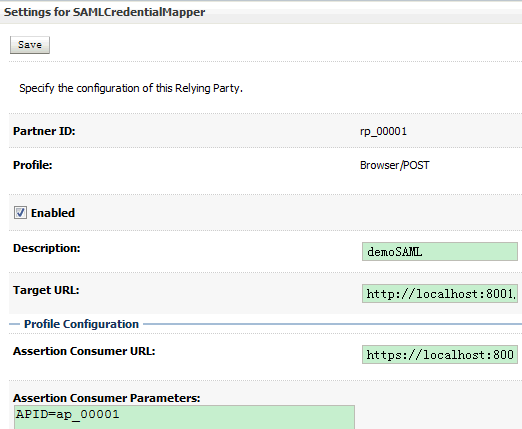Focus the Target URL input field
This screenshot has width=522, height=429.
[440, 294]
